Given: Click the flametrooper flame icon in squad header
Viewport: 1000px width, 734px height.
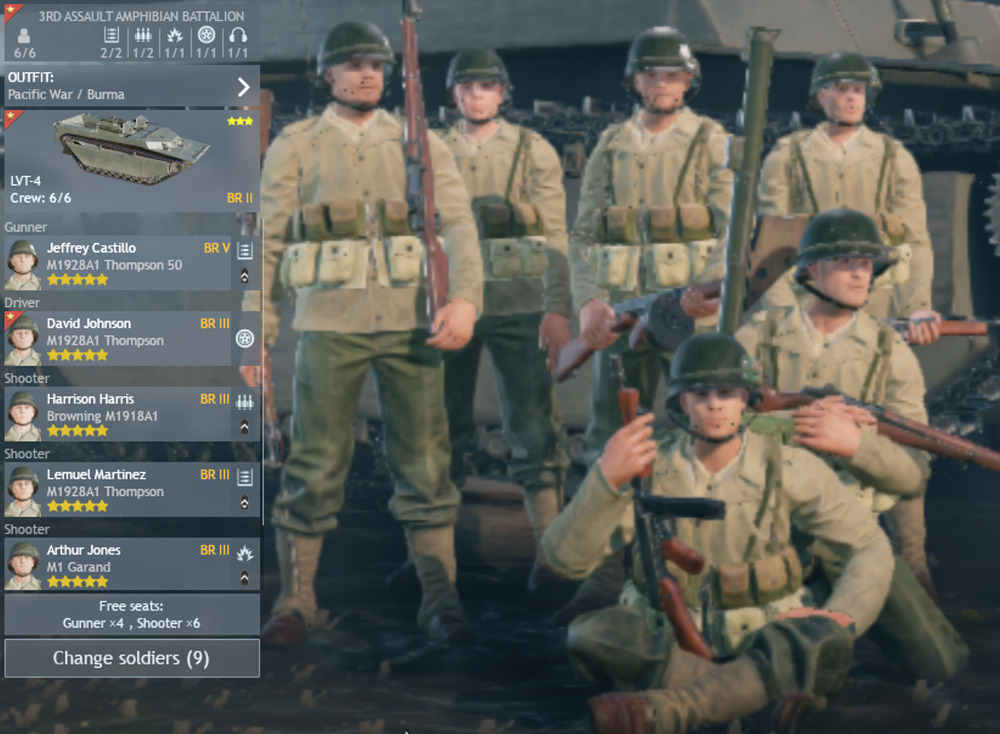Looking at the screenshot, I should (174, 36).
